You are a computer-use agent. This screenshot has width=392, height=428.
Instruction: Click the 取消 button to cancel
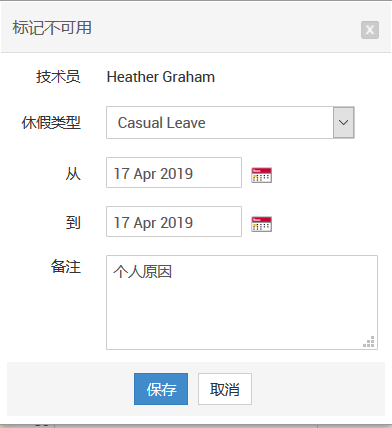(225, 389)
